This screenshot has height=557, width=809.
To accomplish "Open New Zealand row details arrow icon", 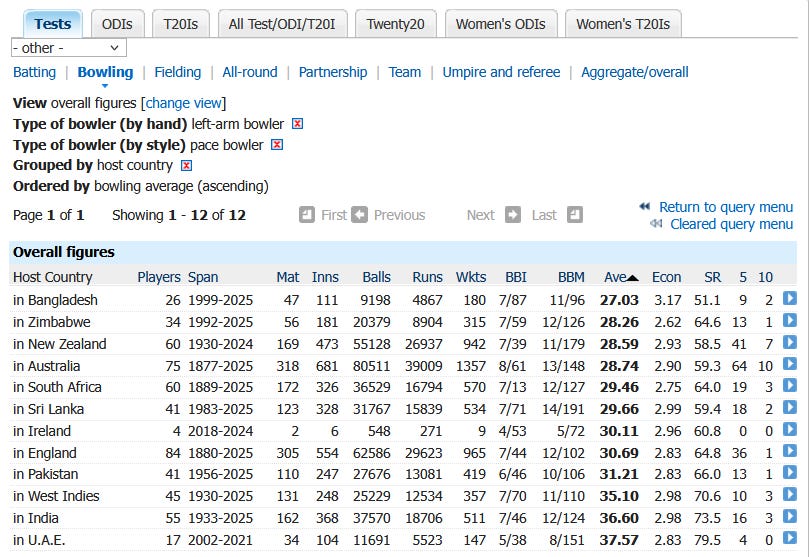I will click(x=789, y=342).
